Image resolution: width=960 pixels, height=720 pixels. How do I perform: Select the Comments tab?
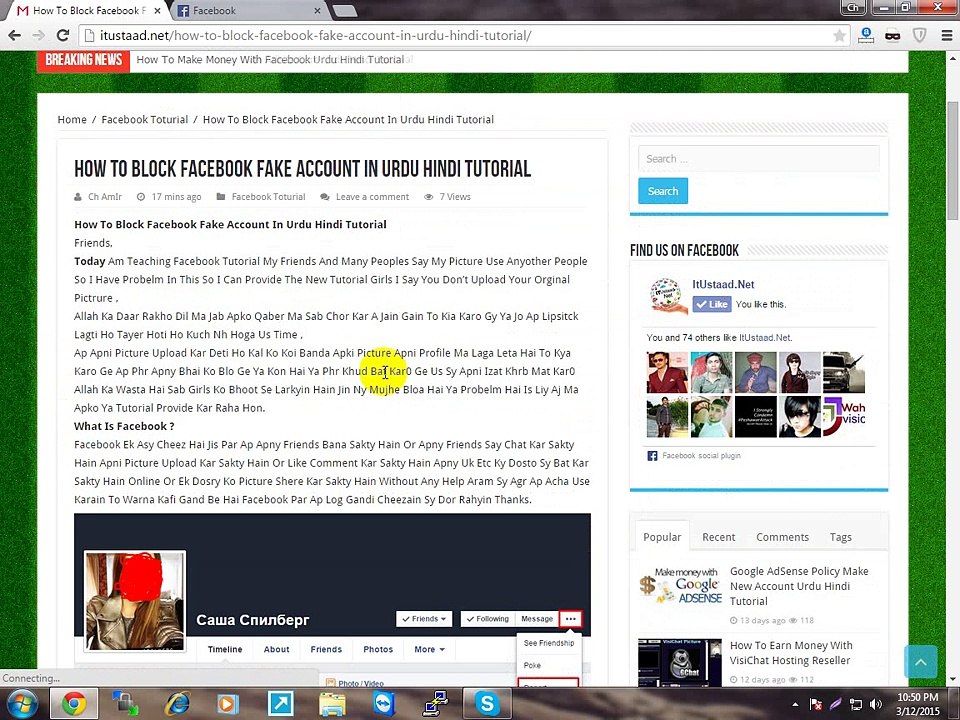coord(782,537)
